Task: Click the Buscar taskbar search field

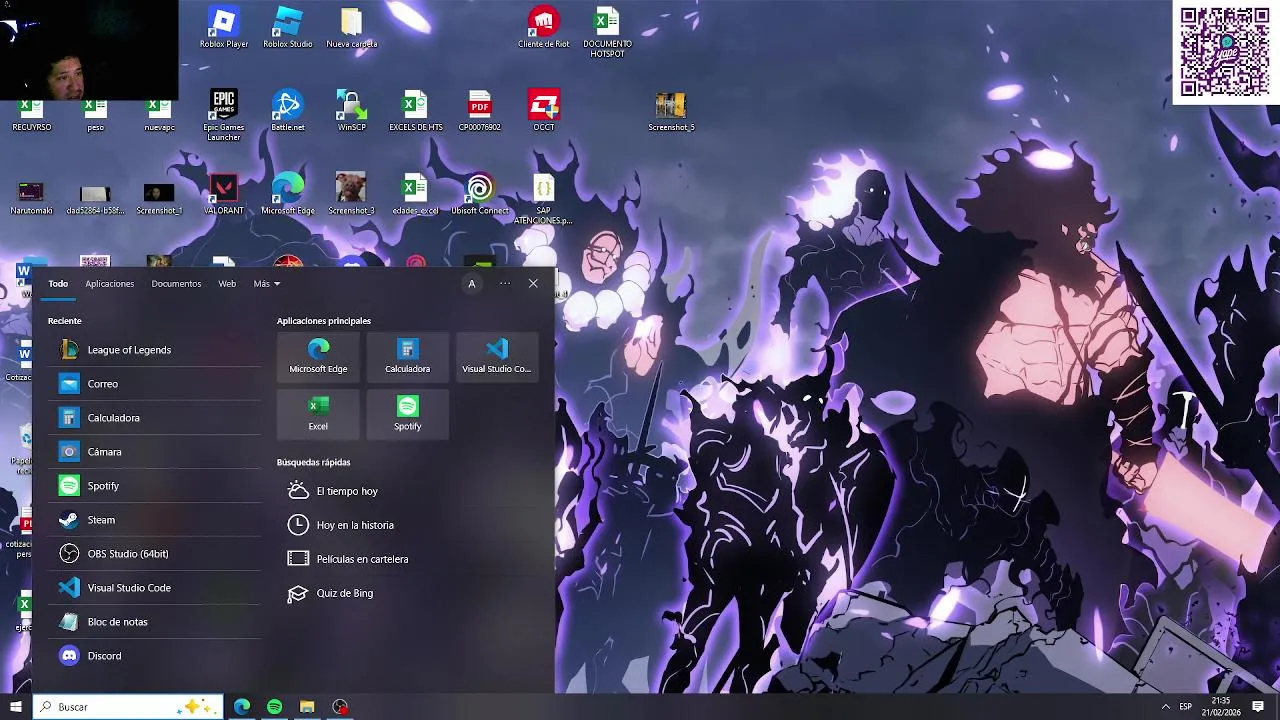Action: (x=128, y=707)
